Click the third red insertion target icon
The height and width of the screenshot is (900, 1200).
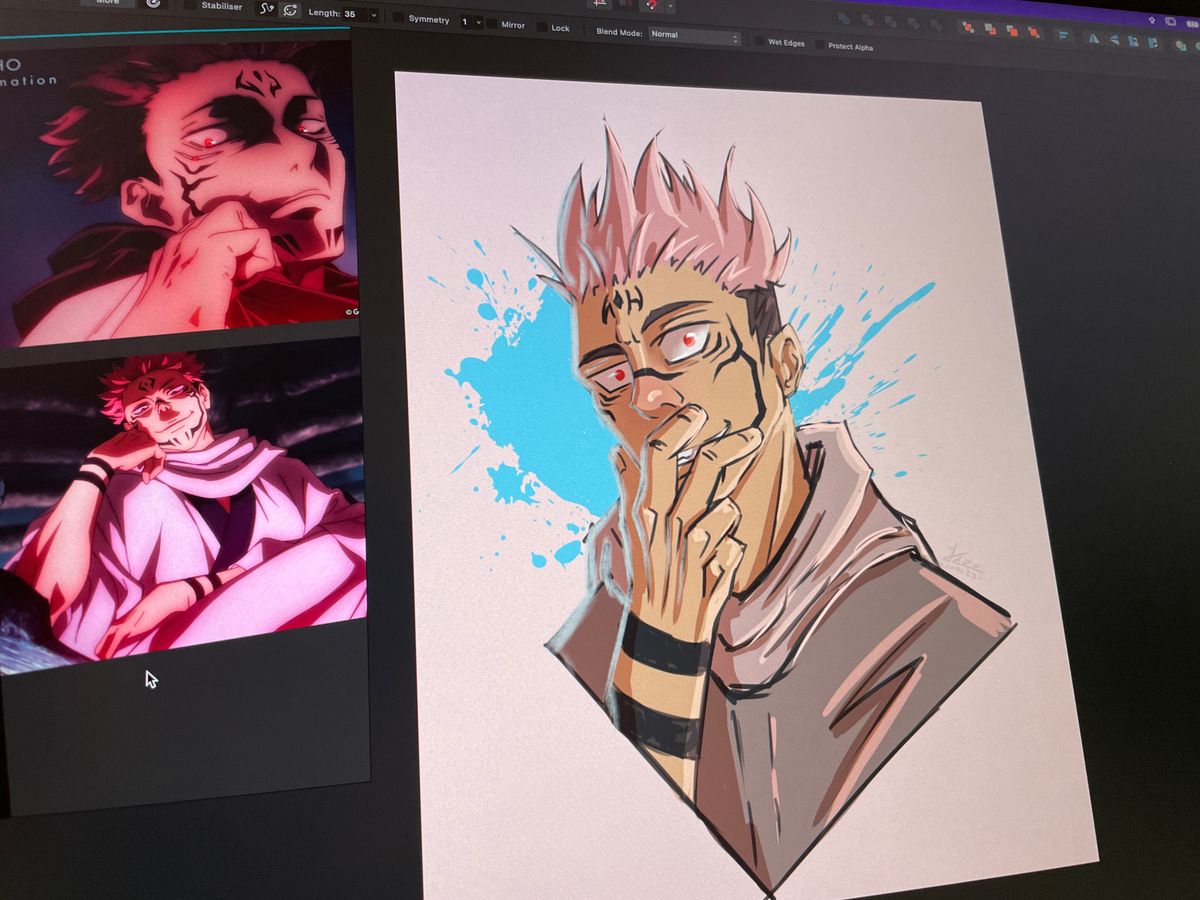point(1011,31)
